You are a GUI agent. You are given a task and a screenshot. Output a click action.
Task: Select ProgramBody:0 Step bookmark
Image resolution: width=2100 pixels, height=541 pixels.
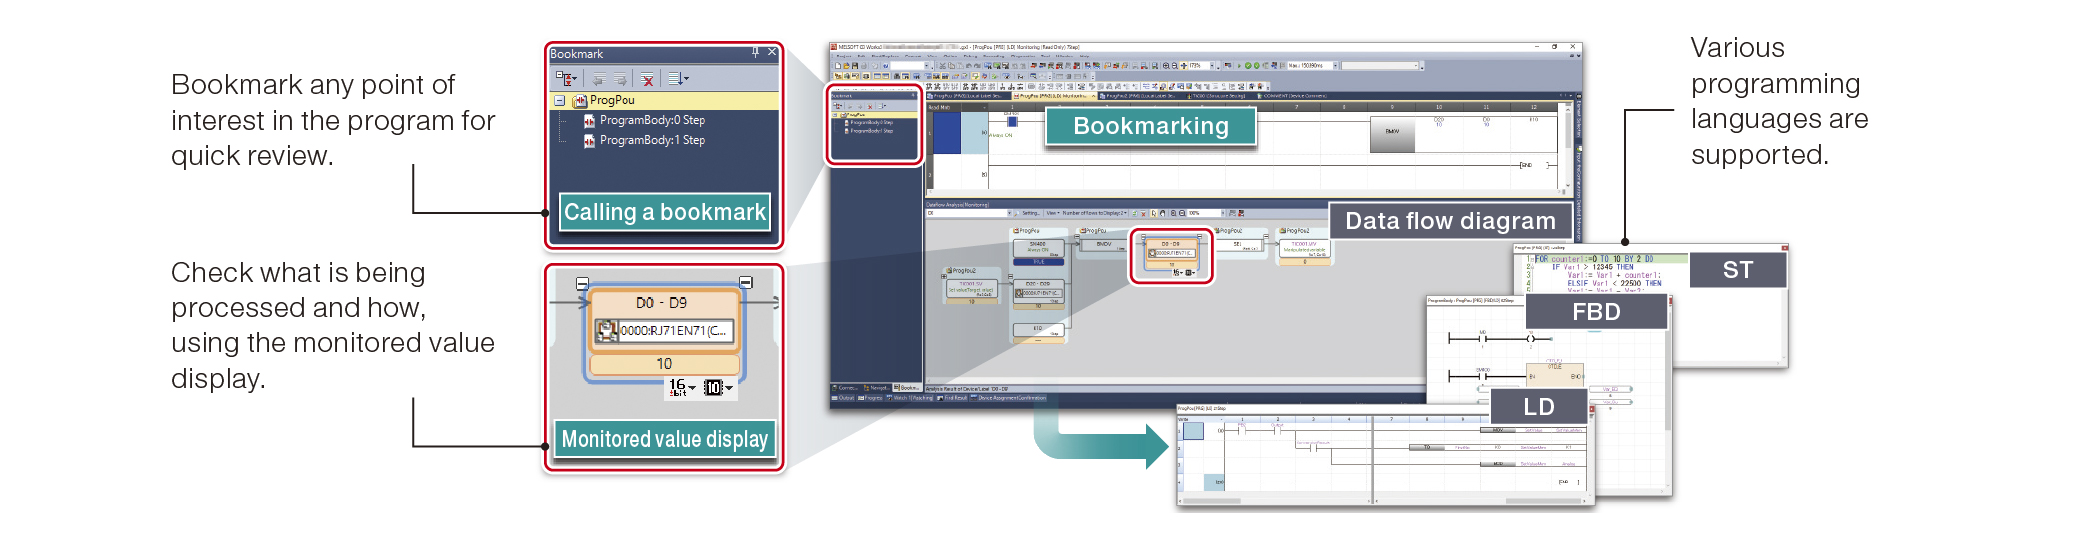(x=651, y=120)
